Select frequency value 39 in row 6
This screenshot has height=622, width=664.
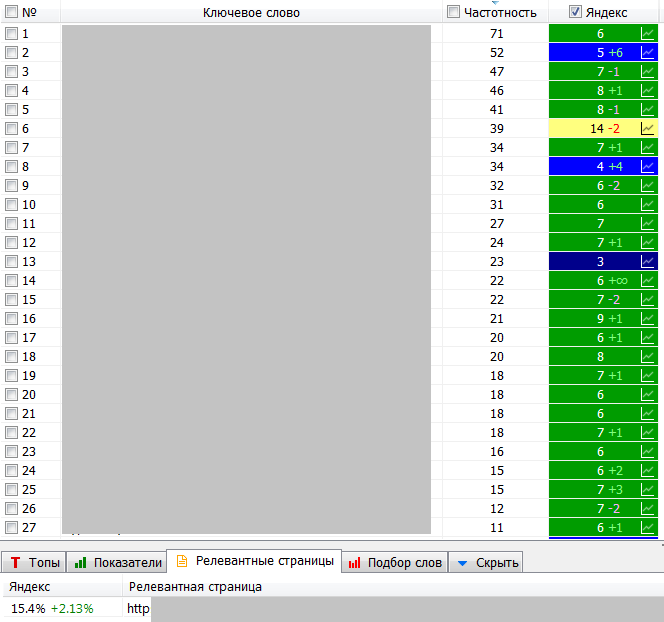point(496,128)
